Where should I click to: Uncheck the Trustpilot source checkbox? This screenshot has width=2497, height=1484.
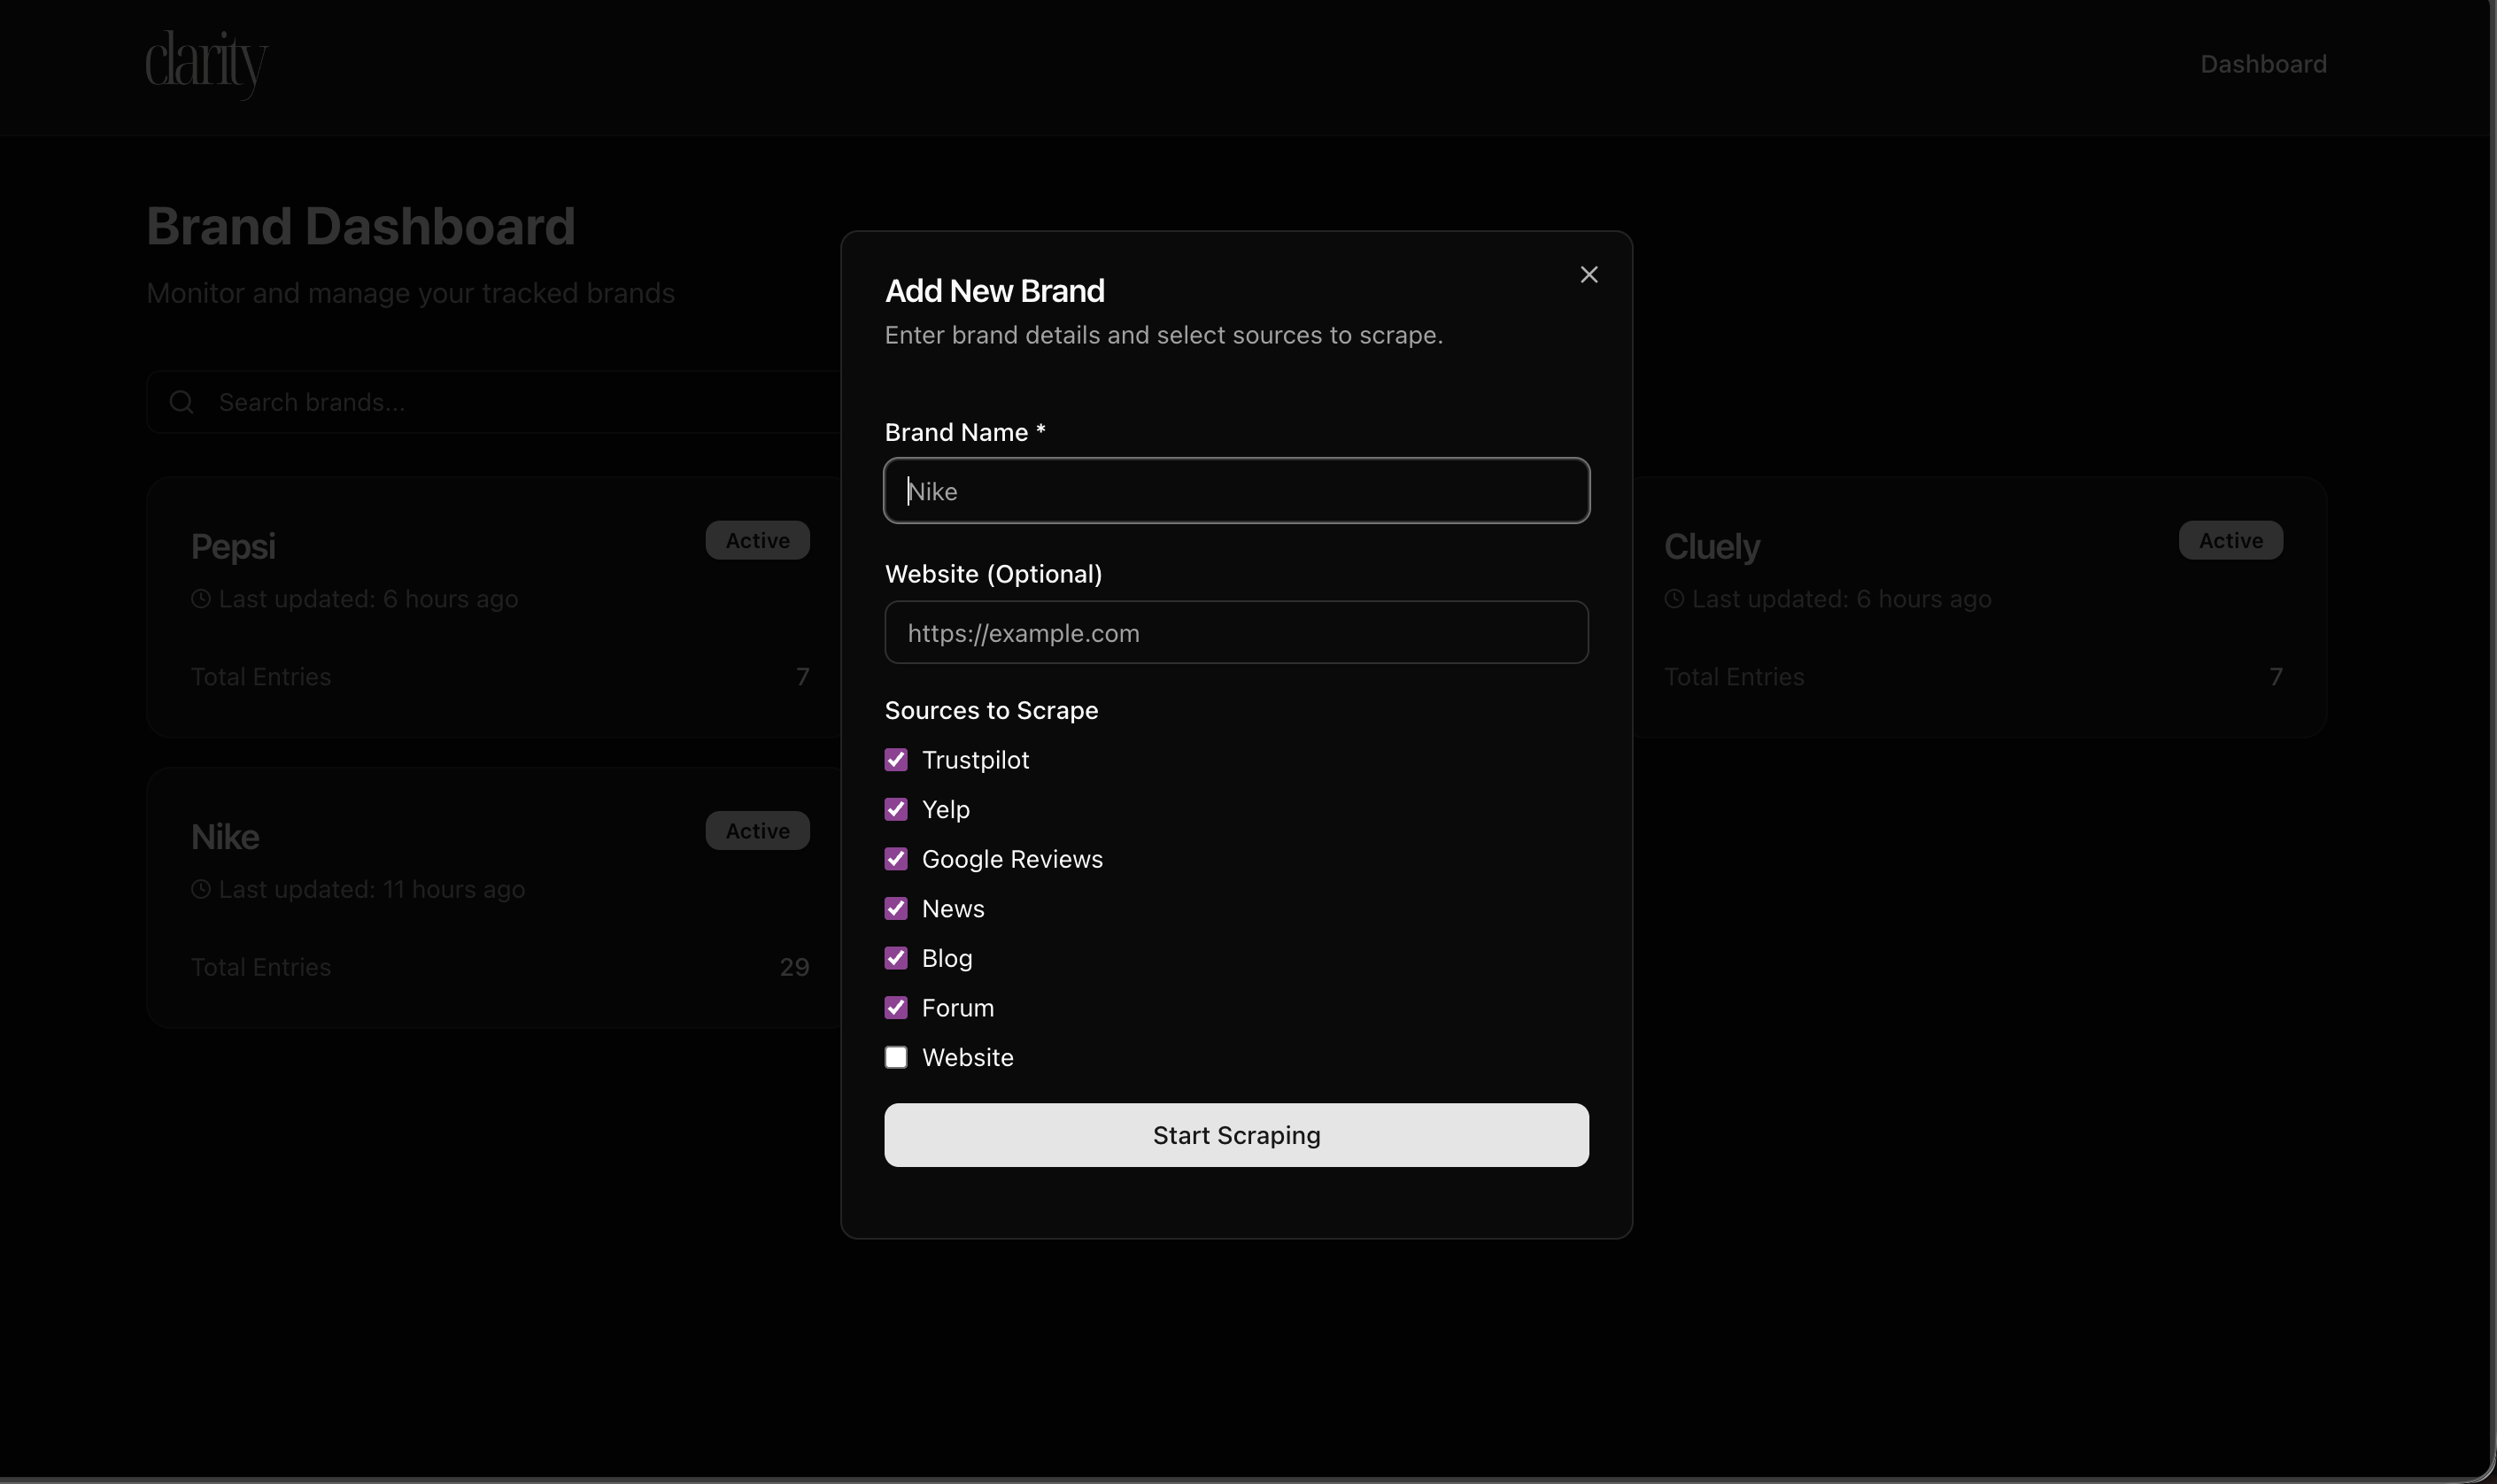[896, 760]
